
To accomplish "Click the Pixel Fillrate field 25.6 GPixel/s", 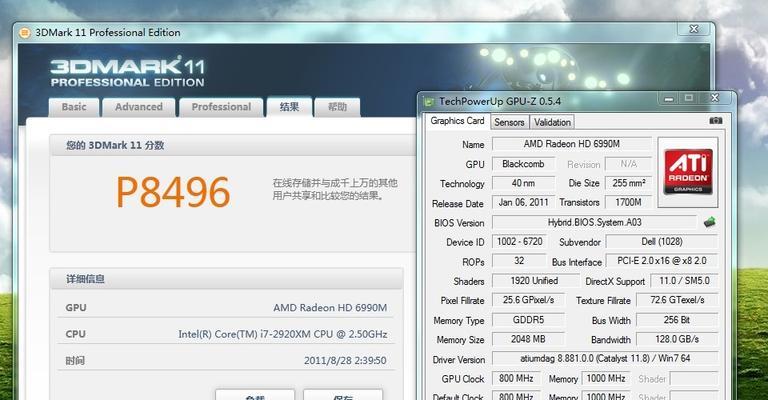I will point(528,300).
